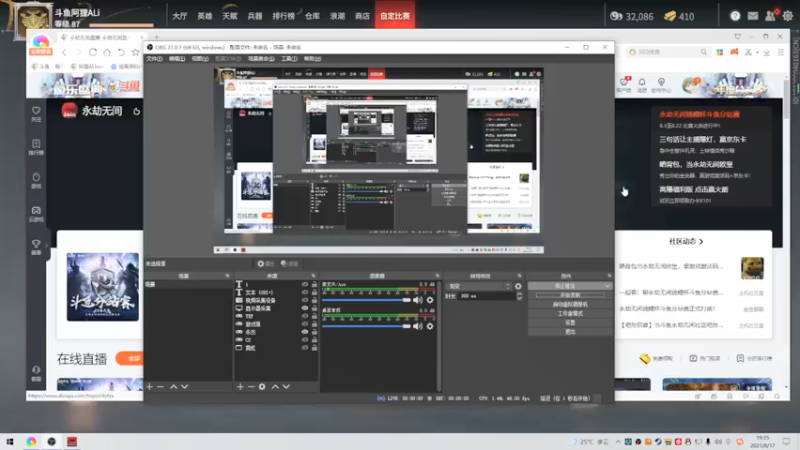Open the Scene Collection menu in OBS
Viewport: 800px width, 450px height.
(261, 59)
